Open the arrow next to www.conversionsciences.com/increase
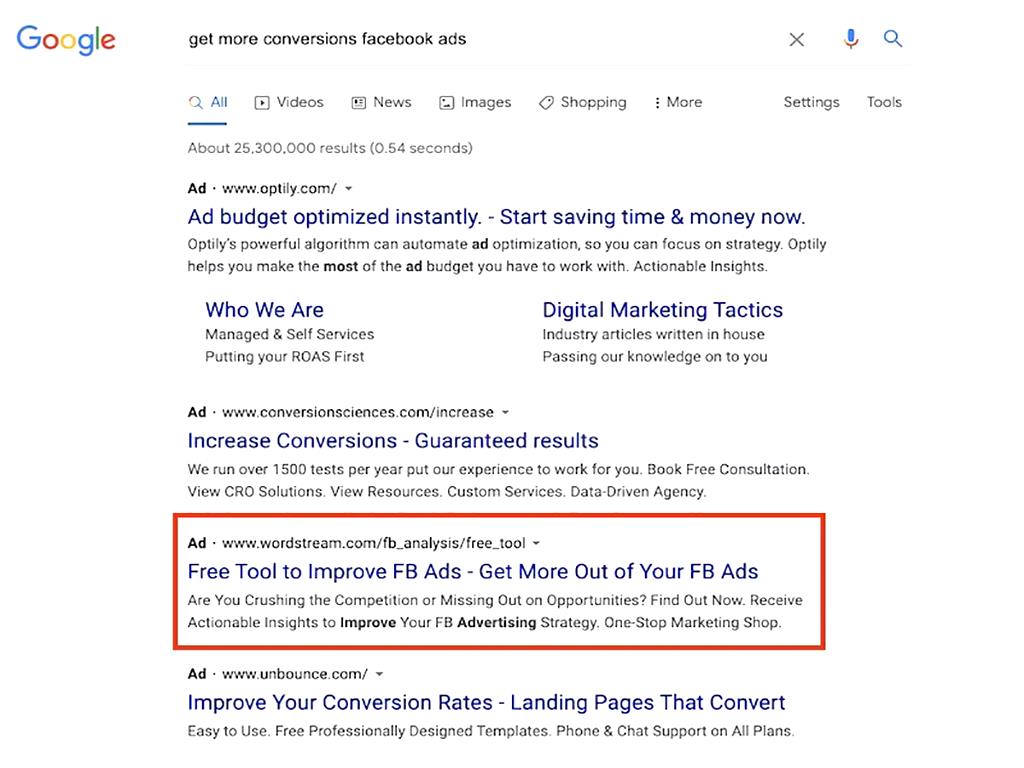The width and height of the screenshot is (1024, 768). coord(505,412)
